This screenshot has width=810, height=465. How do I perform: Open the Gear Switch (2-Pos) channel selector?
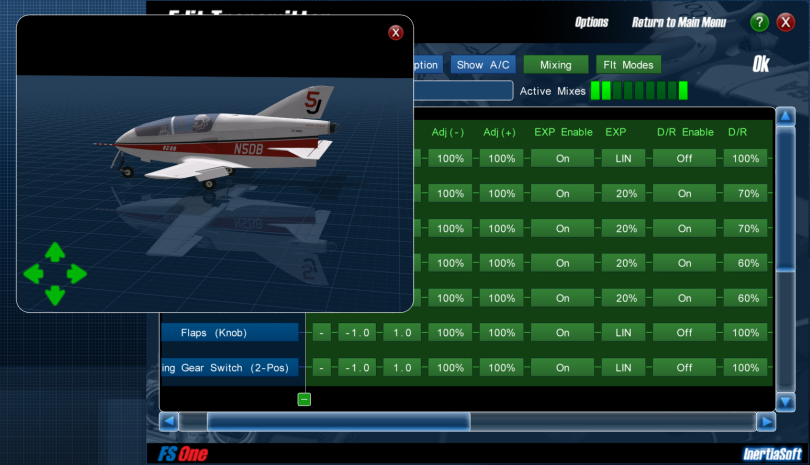coord(230,368)
